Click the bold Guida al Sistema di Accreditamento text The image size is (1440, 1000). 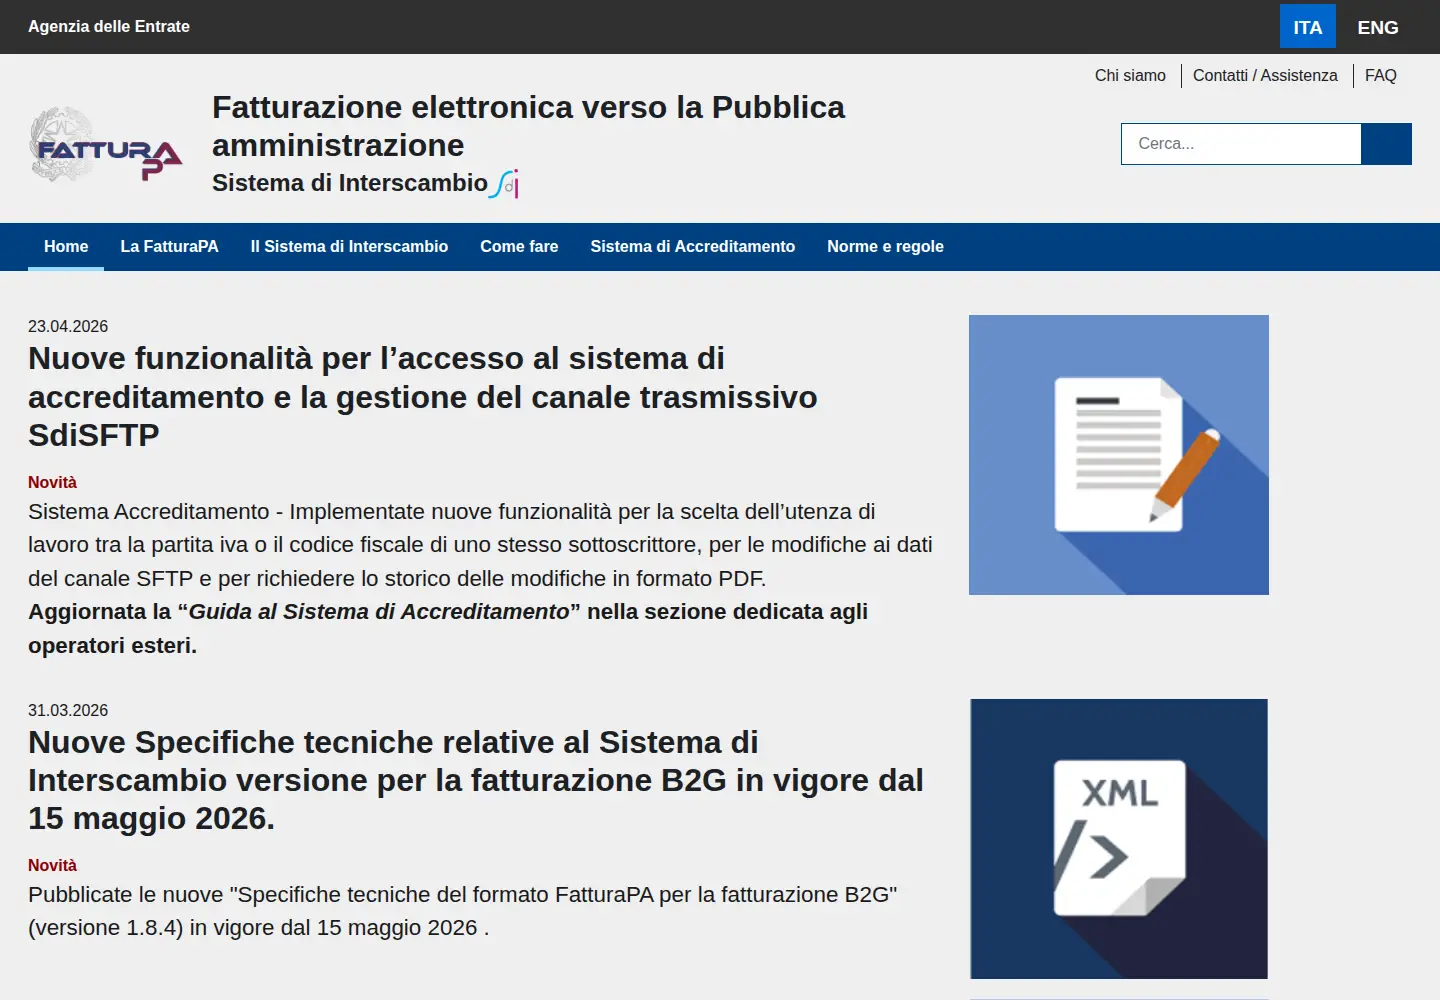[x=379, y=612]
